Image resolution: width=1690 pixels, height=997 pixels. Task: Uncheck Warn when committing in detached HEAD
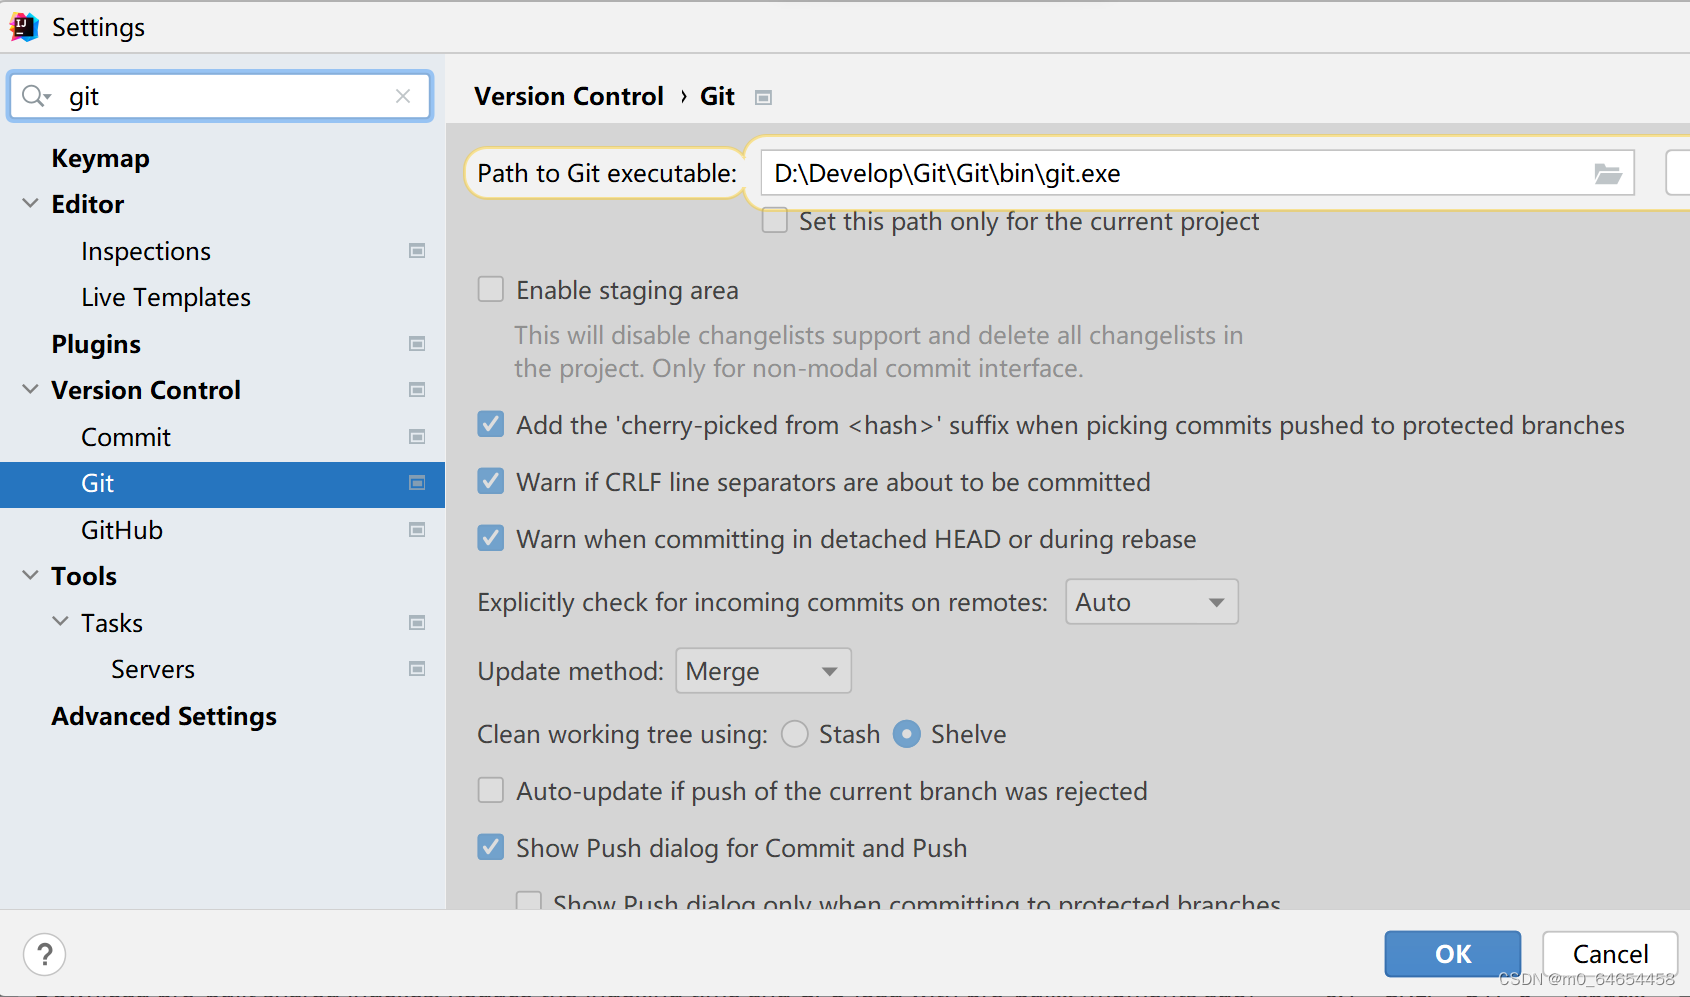tap(491, 538)
